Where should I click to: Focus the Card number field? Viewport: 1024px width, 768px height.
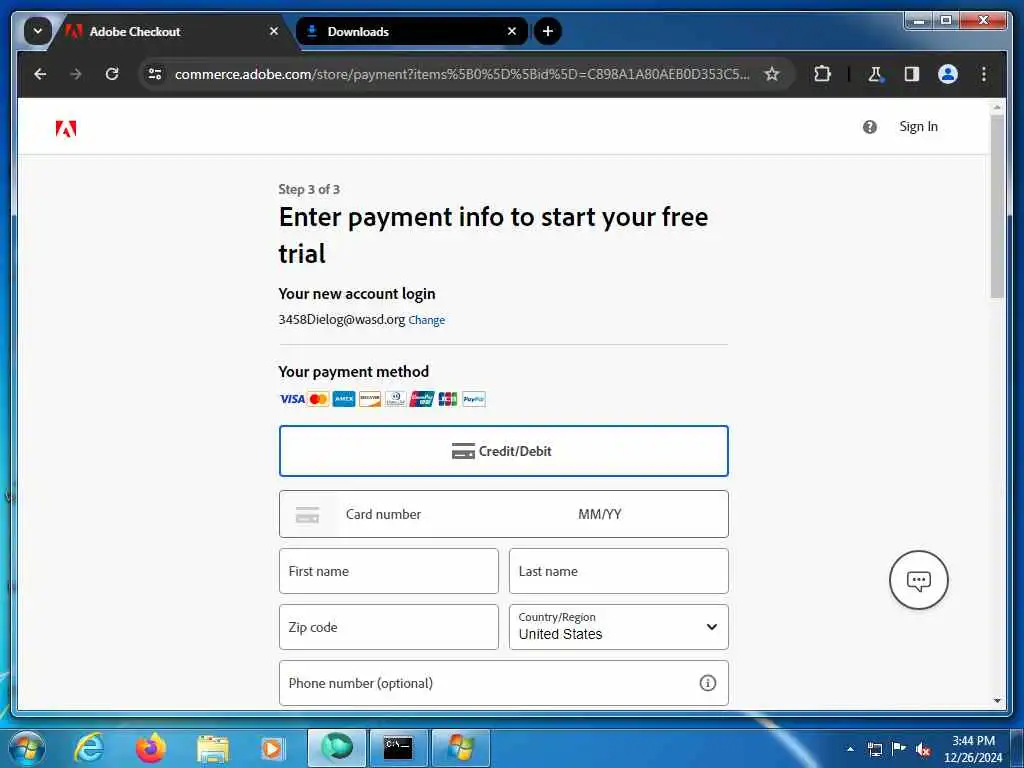click(451, 515)
